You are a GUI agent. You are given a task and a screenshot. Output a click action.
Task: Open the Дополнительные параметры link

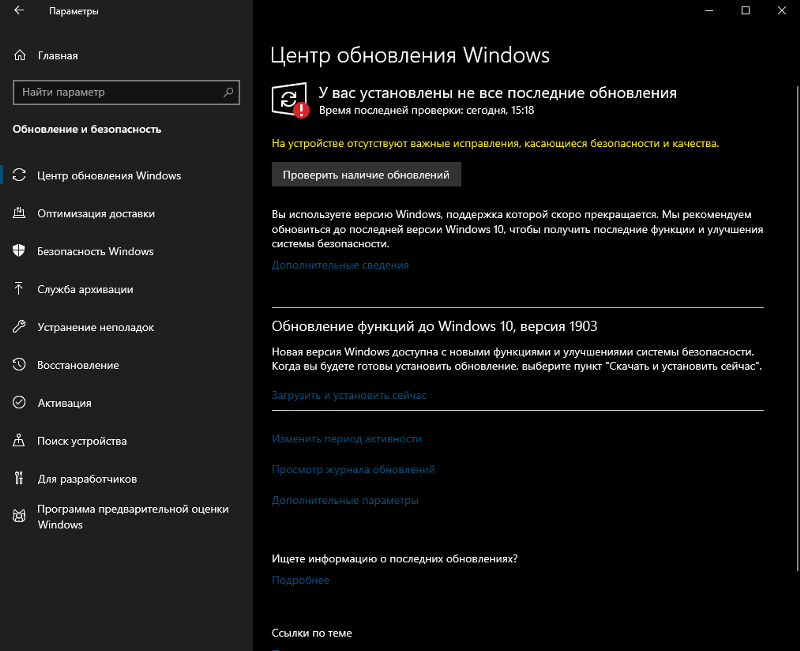345,500
